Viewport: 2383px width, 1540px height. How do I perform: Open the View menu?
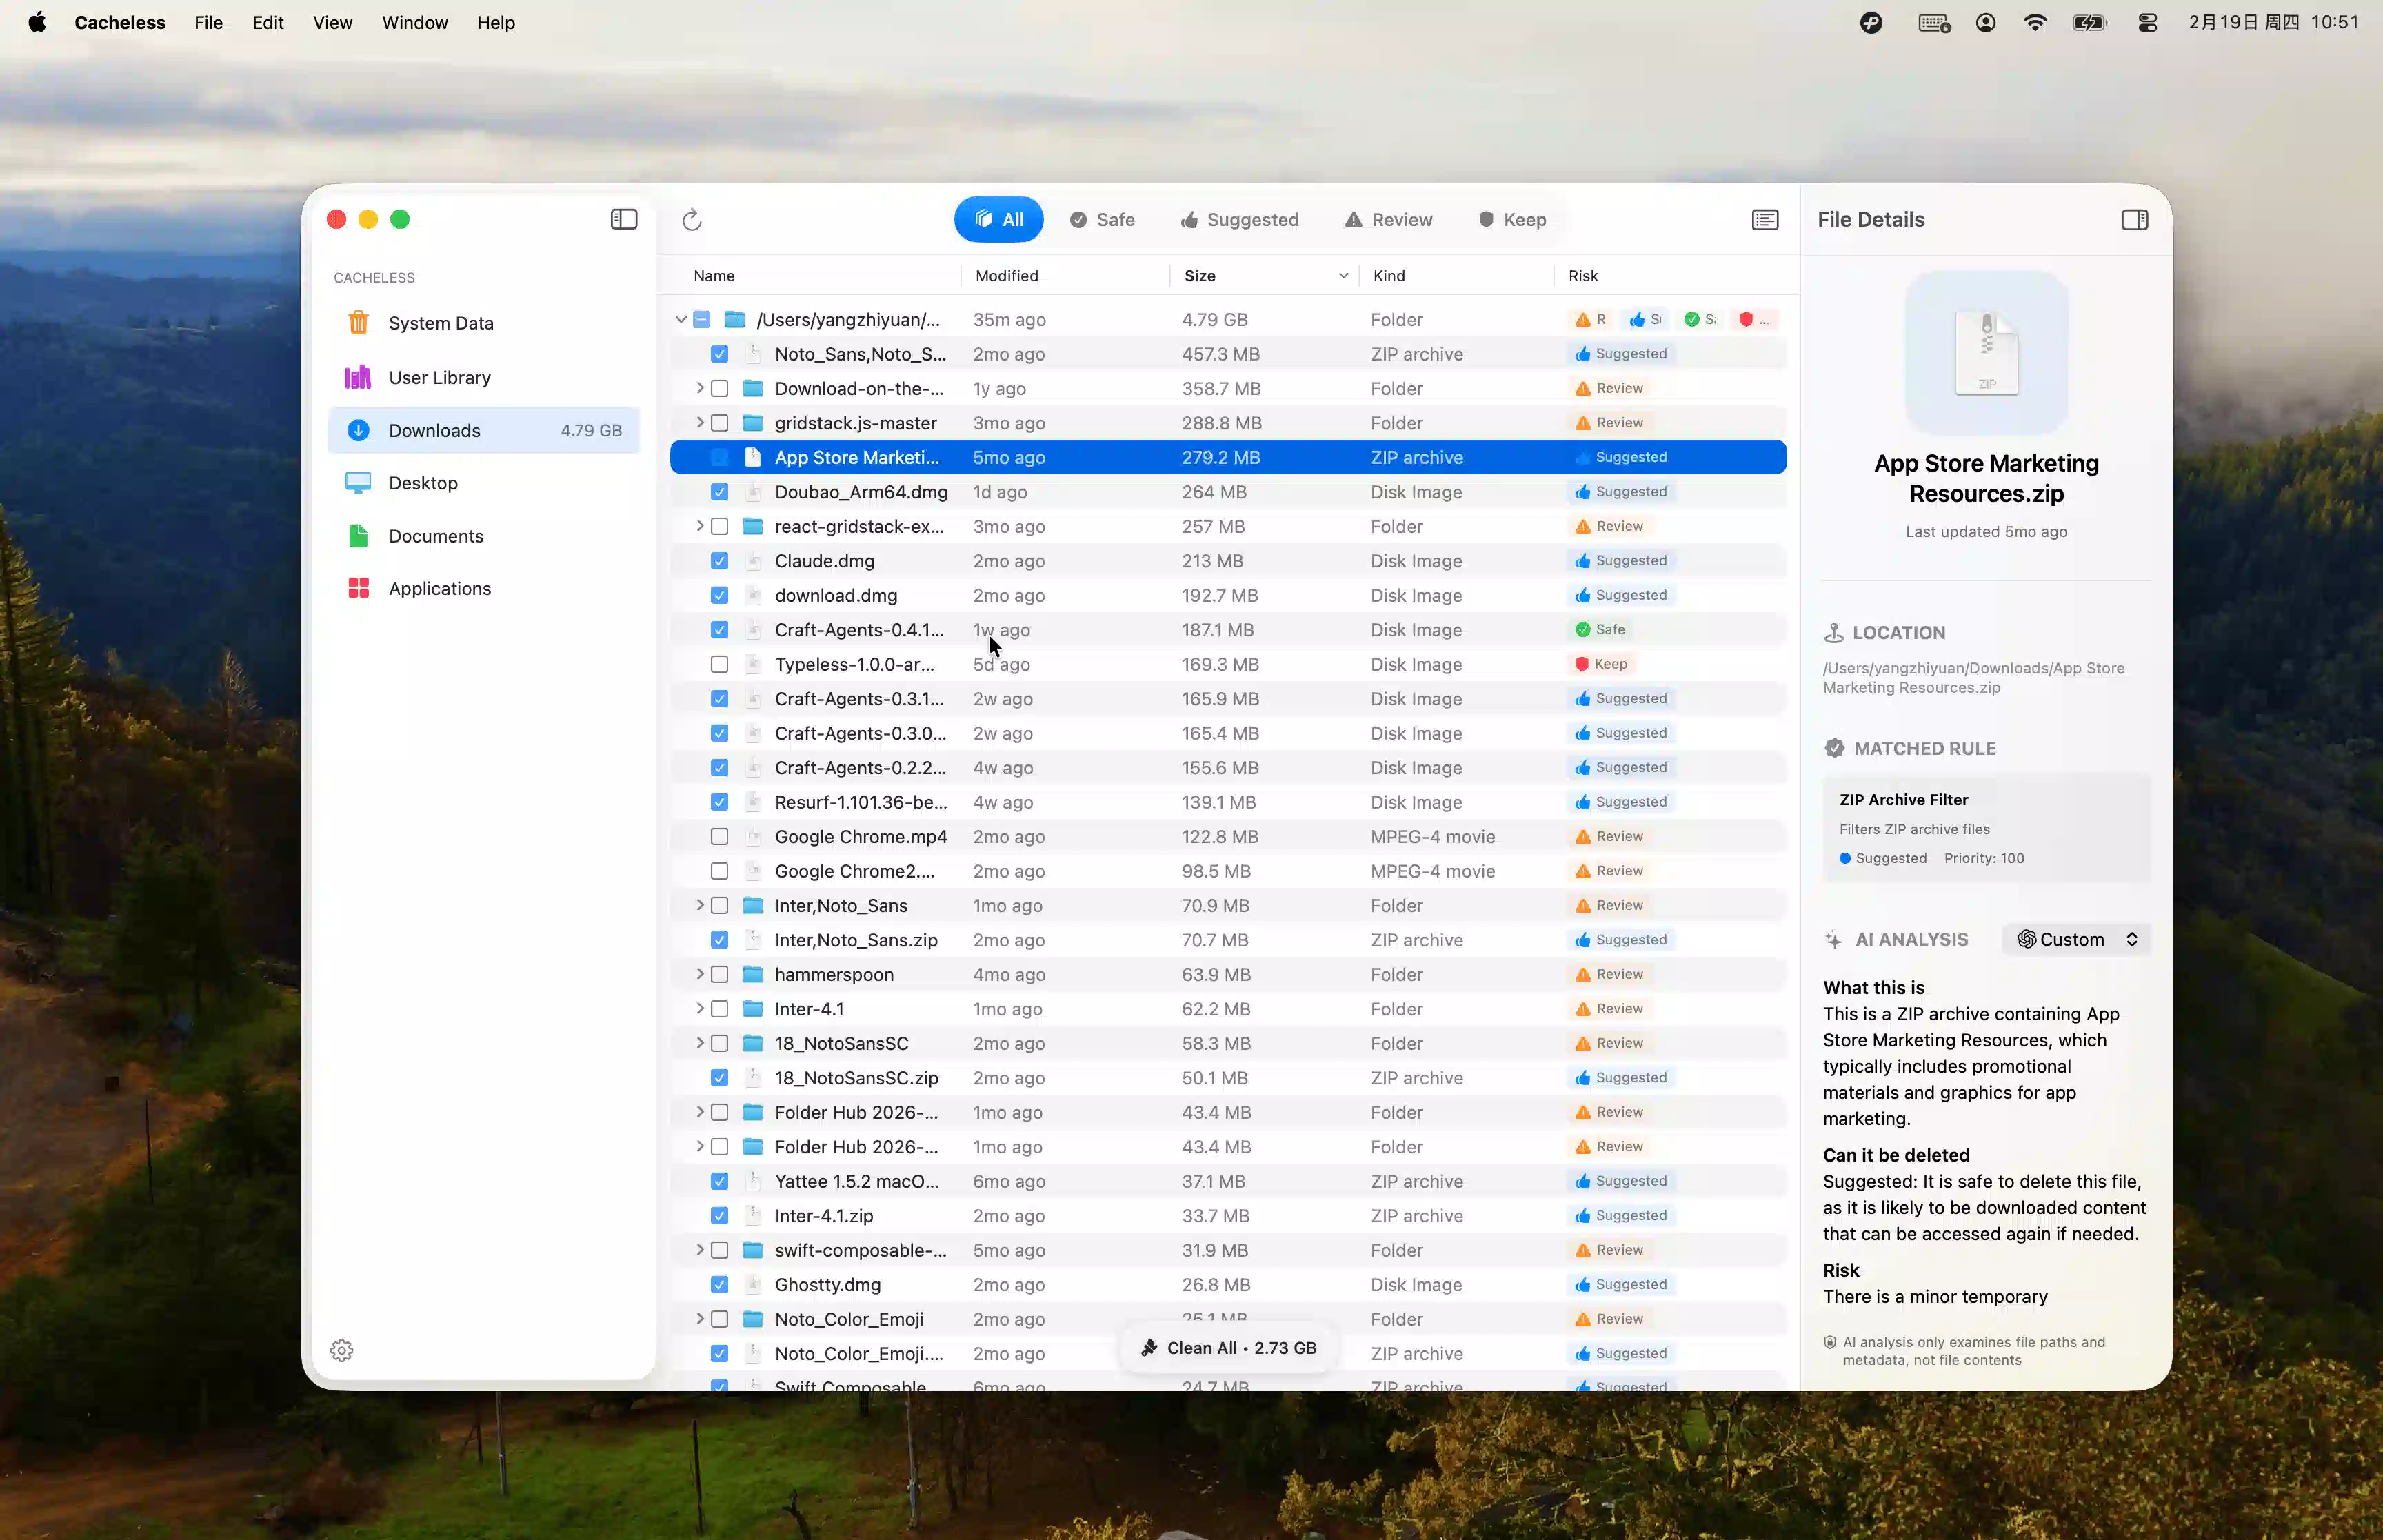coord(332,22)
